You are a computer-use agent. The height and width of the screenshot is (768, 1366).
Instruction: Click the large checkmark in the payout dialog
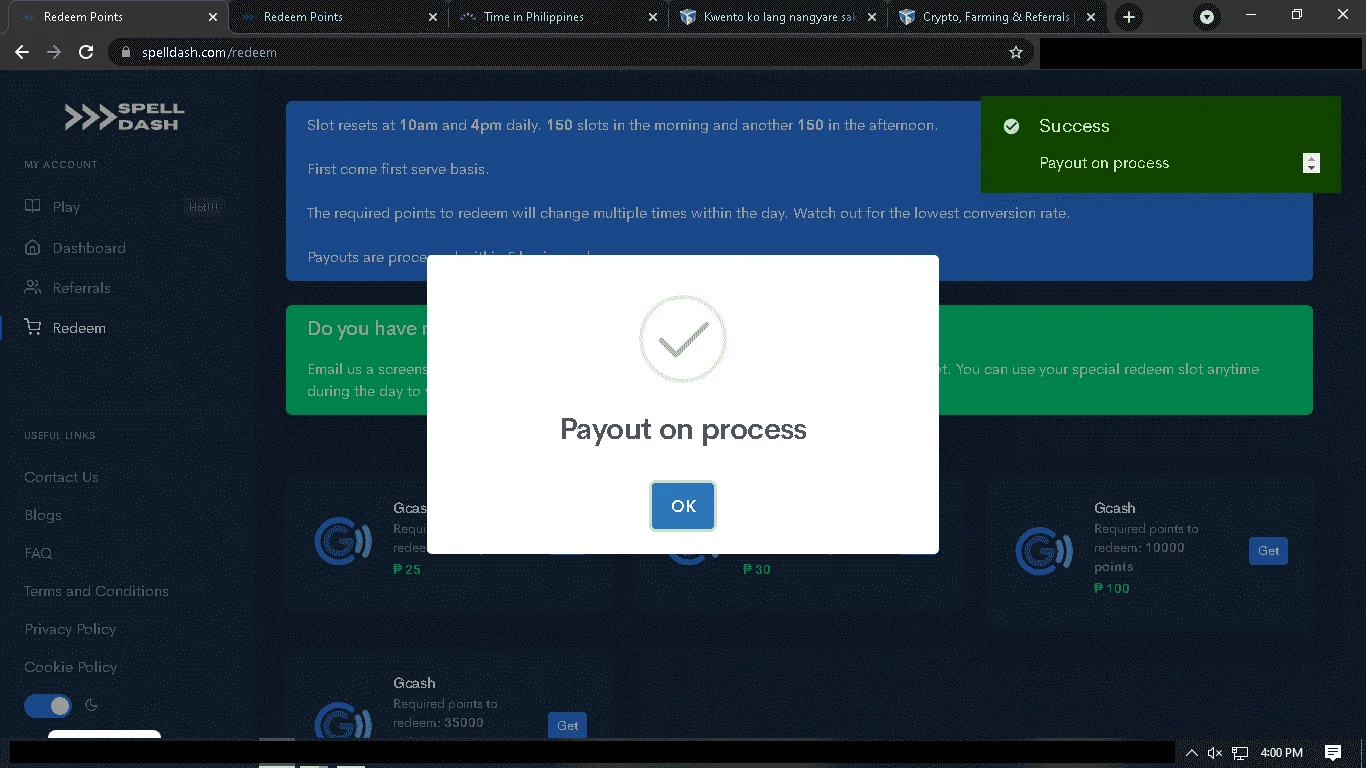pos(683,339)
